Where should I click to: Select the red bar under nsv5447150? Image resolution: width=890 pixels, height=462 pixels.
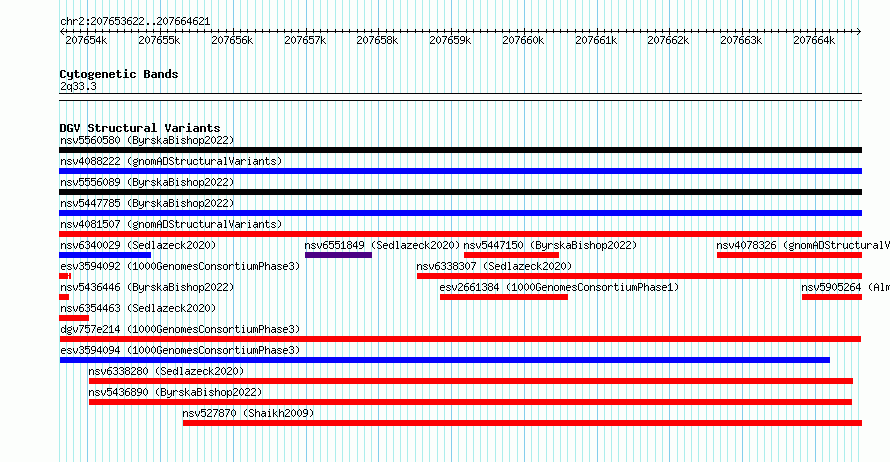tap(511, 255)
